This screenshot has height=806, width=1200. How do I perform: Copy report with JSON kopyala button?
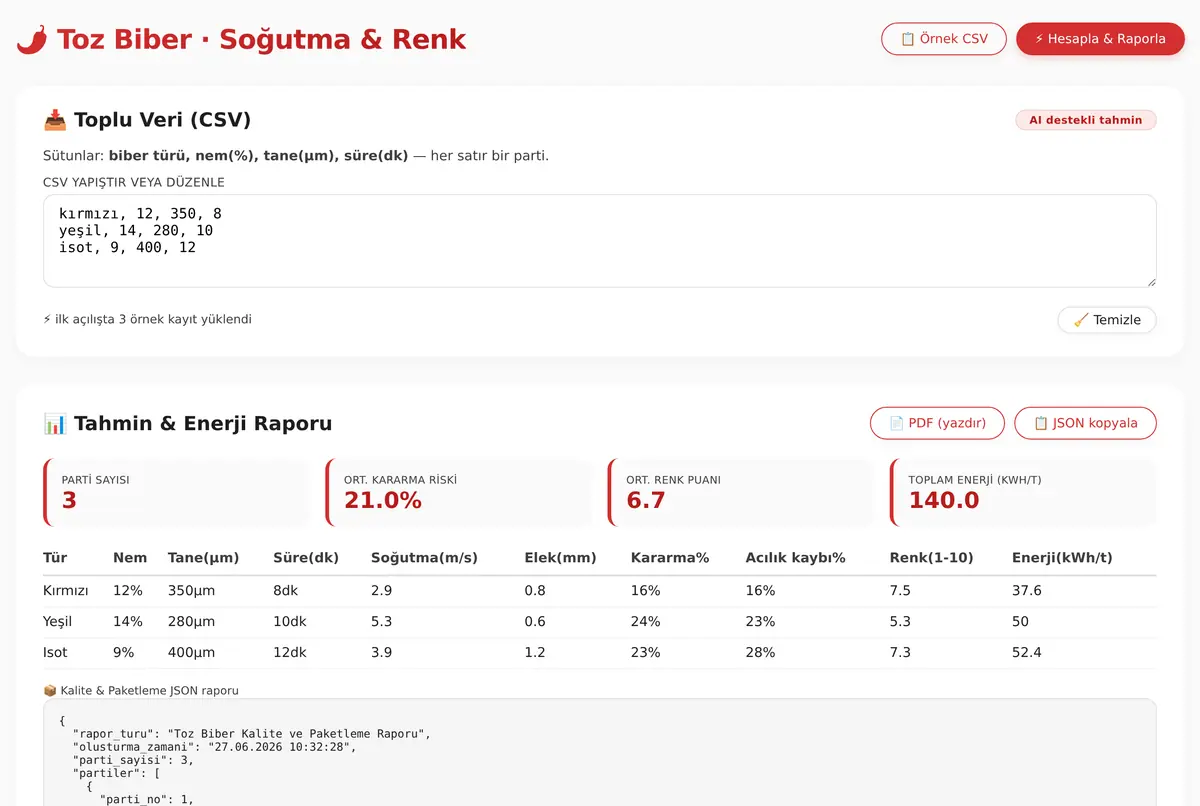1085,423
